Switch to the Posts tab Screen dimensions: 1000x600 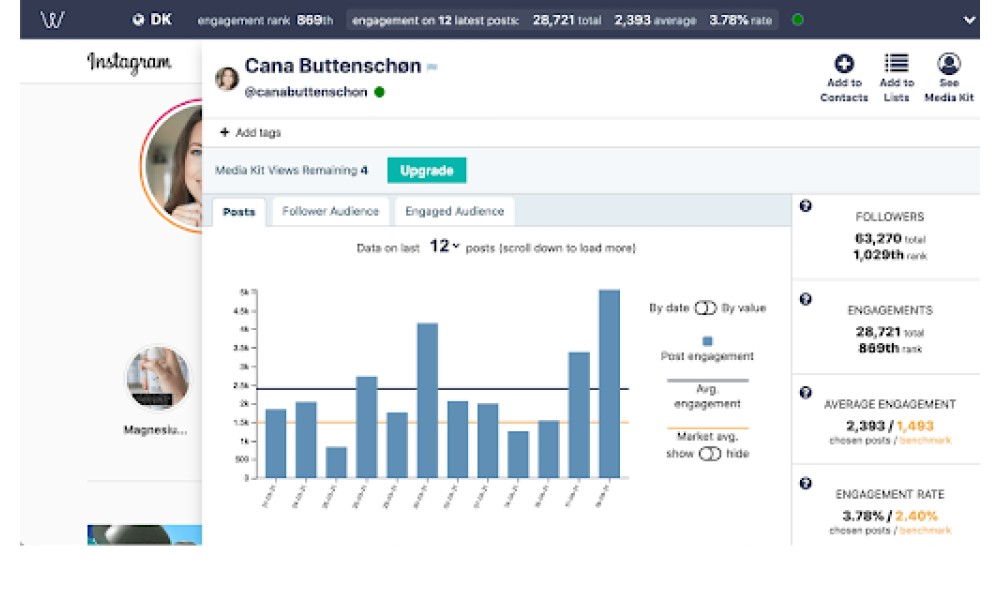pos(239,212)
